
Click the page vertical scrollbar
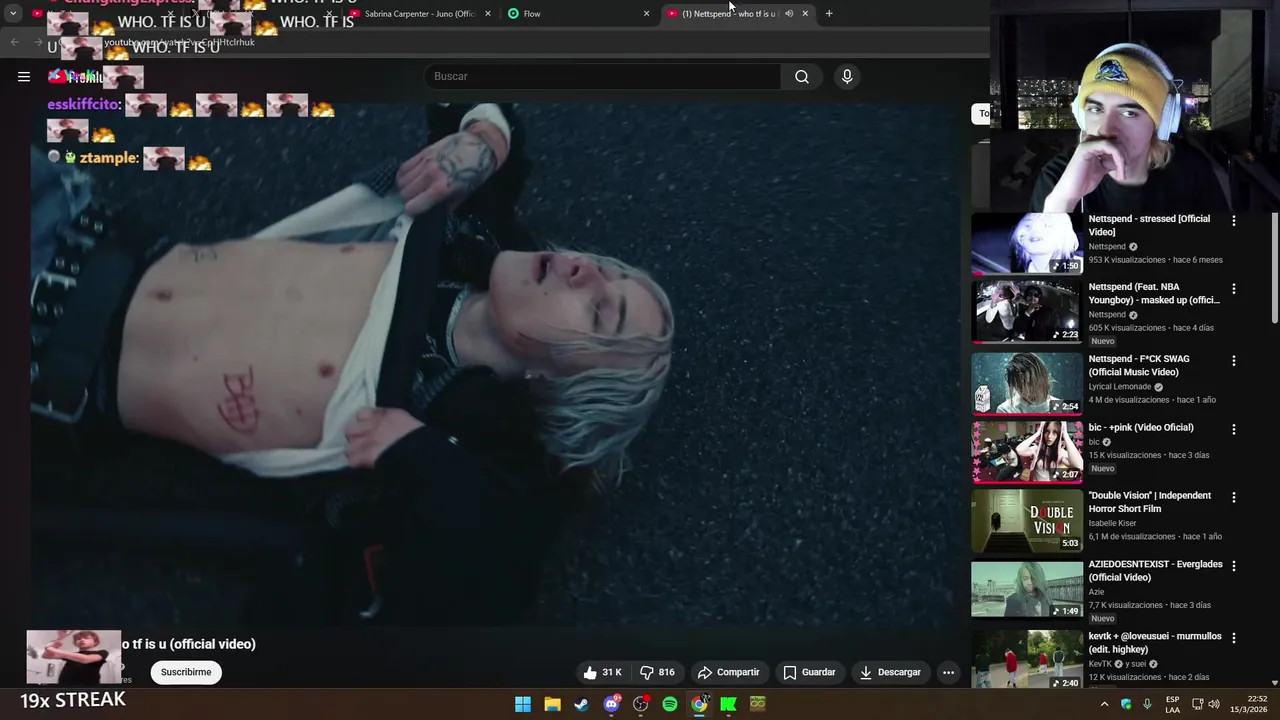tap(1274, 266)
